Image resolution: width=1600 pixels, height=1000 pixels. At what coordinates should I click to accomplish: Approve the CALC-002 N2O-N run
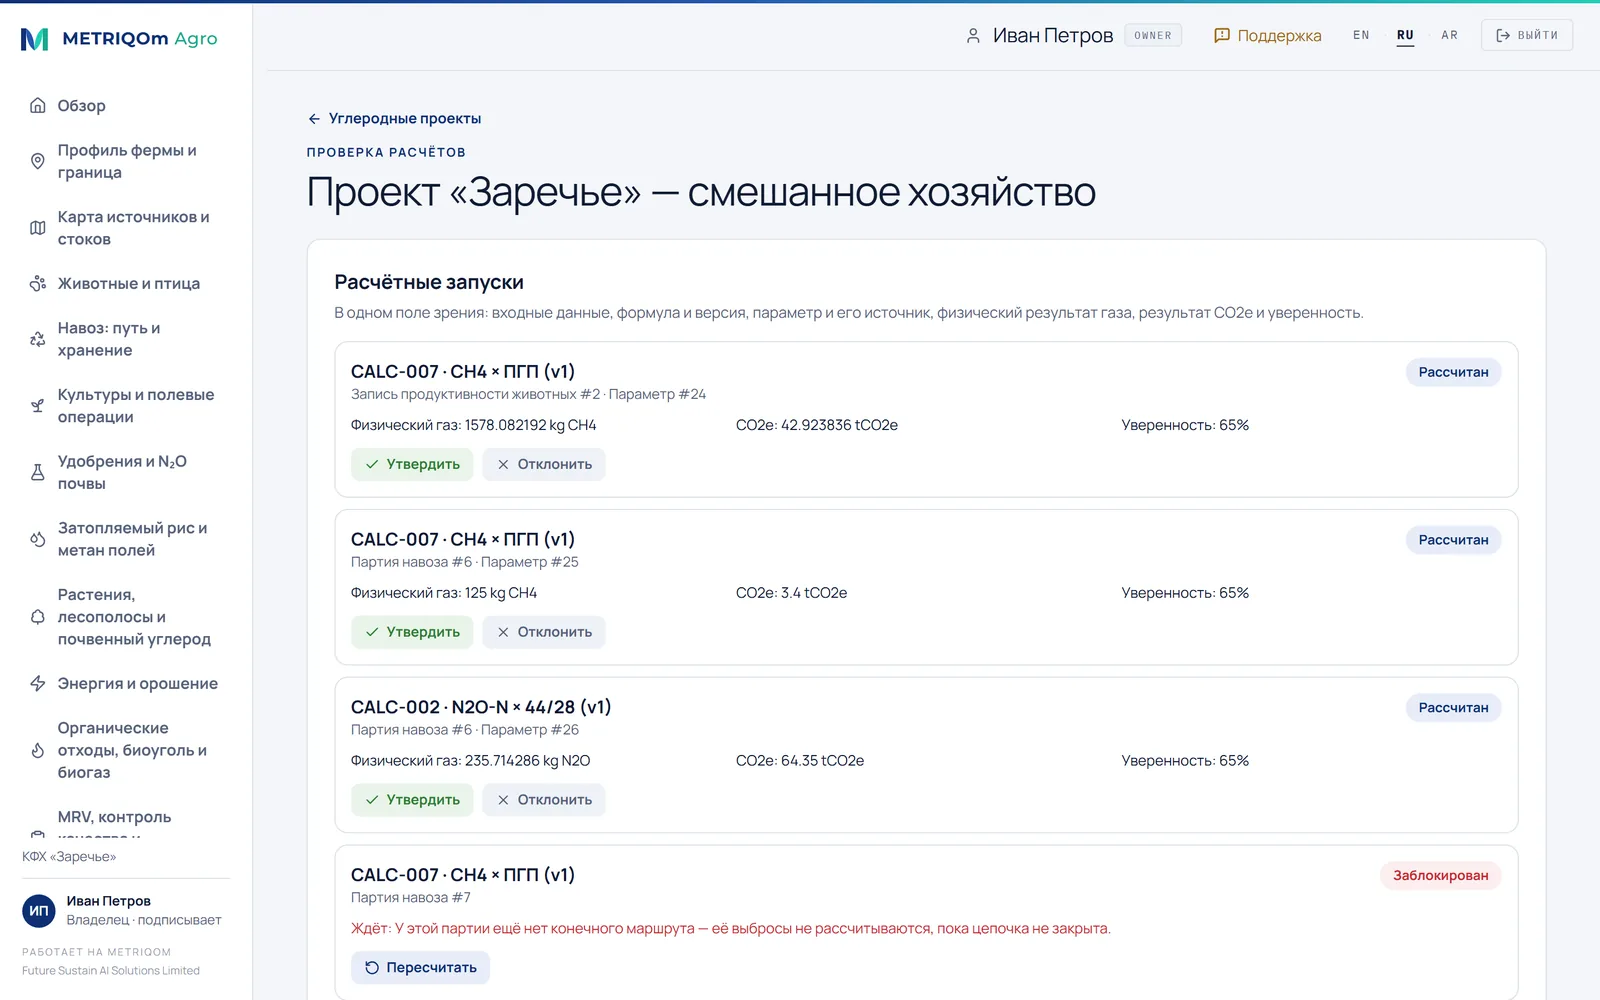(412, 800)
